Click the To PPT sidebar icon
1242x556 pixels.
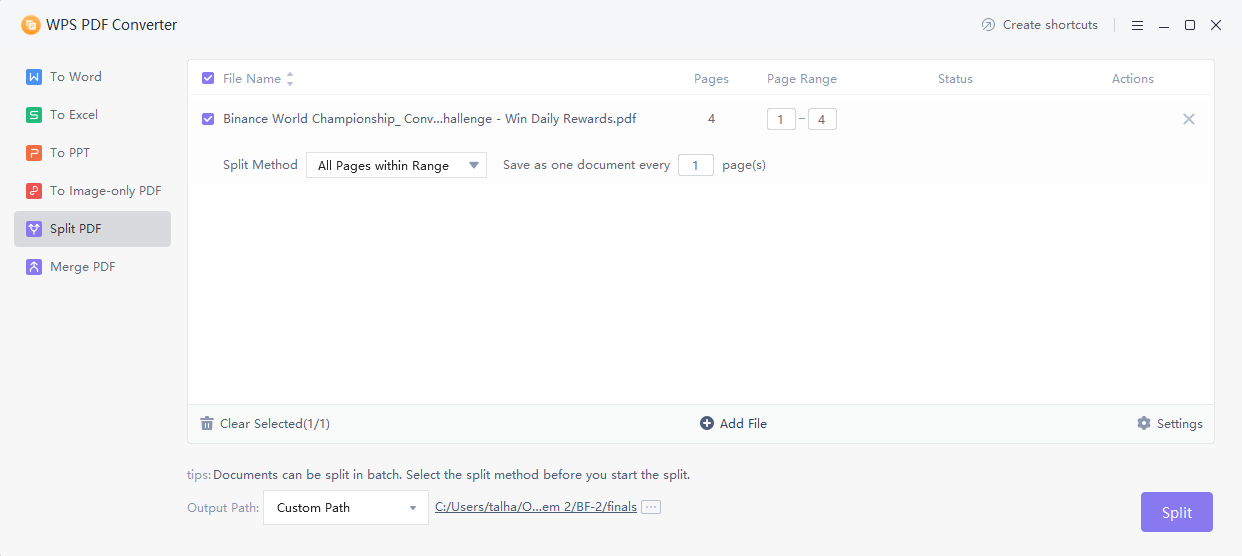click(34, 153)
